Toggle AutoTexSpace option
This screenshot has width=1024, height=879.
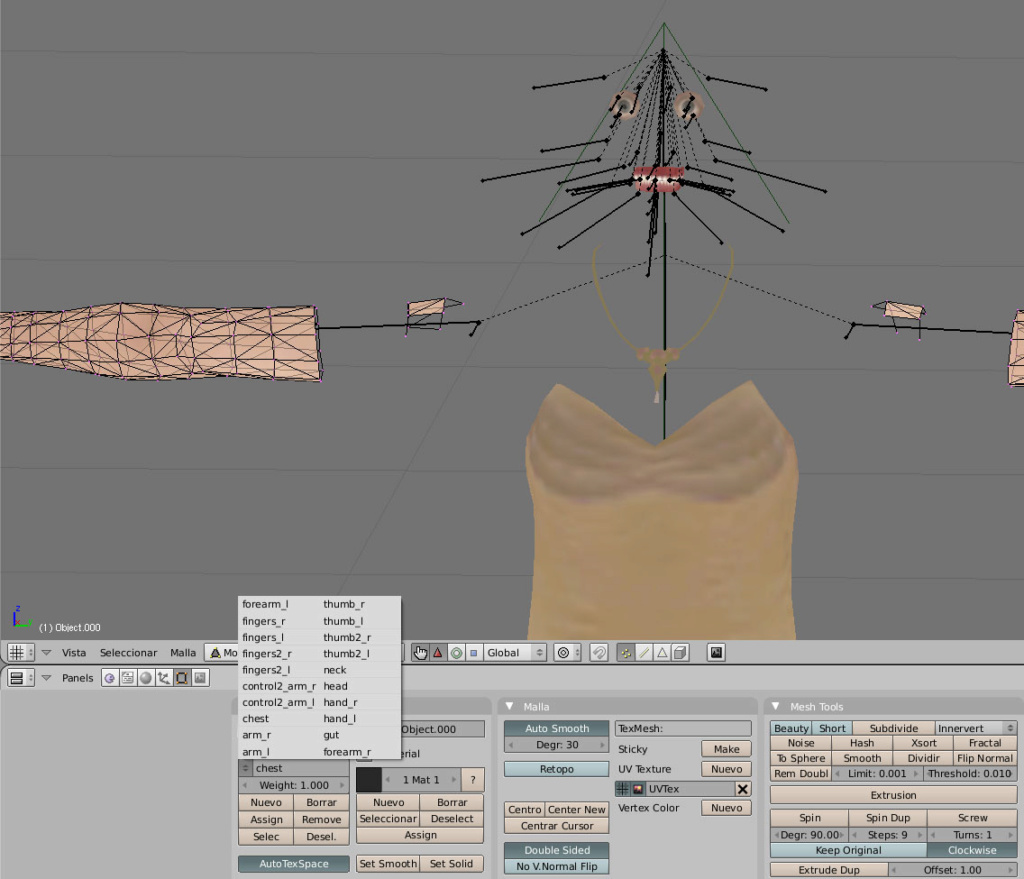point(294,863)
